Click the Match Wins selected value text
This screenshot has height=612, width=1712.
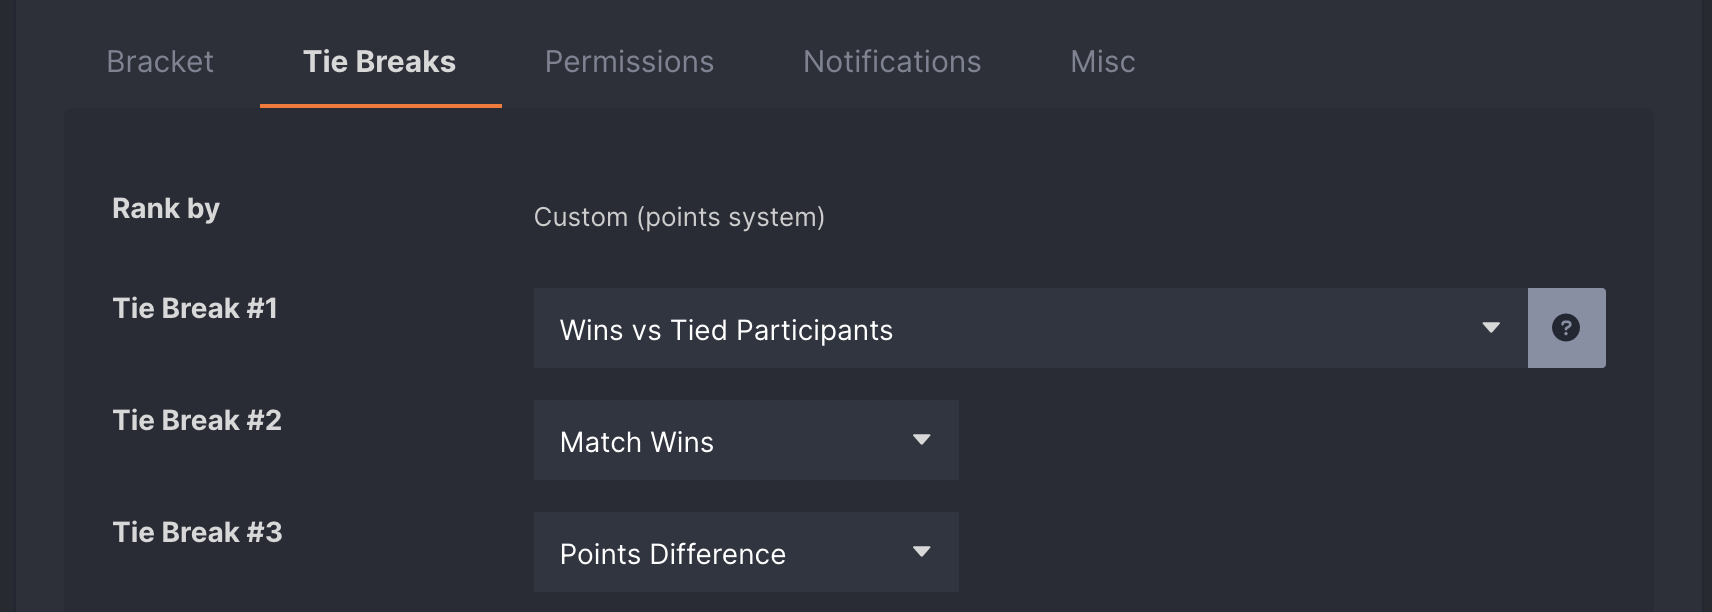pyautogui.click(x=637, y=442)
